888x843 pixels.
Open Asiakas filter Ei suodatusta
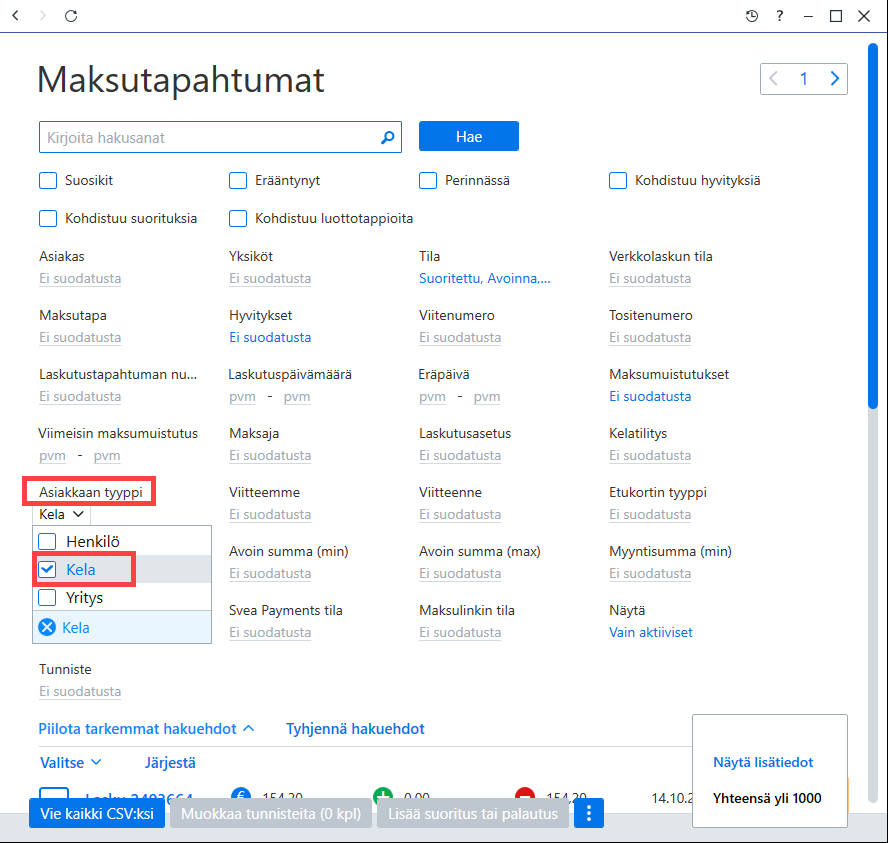(x=80, y=279)
